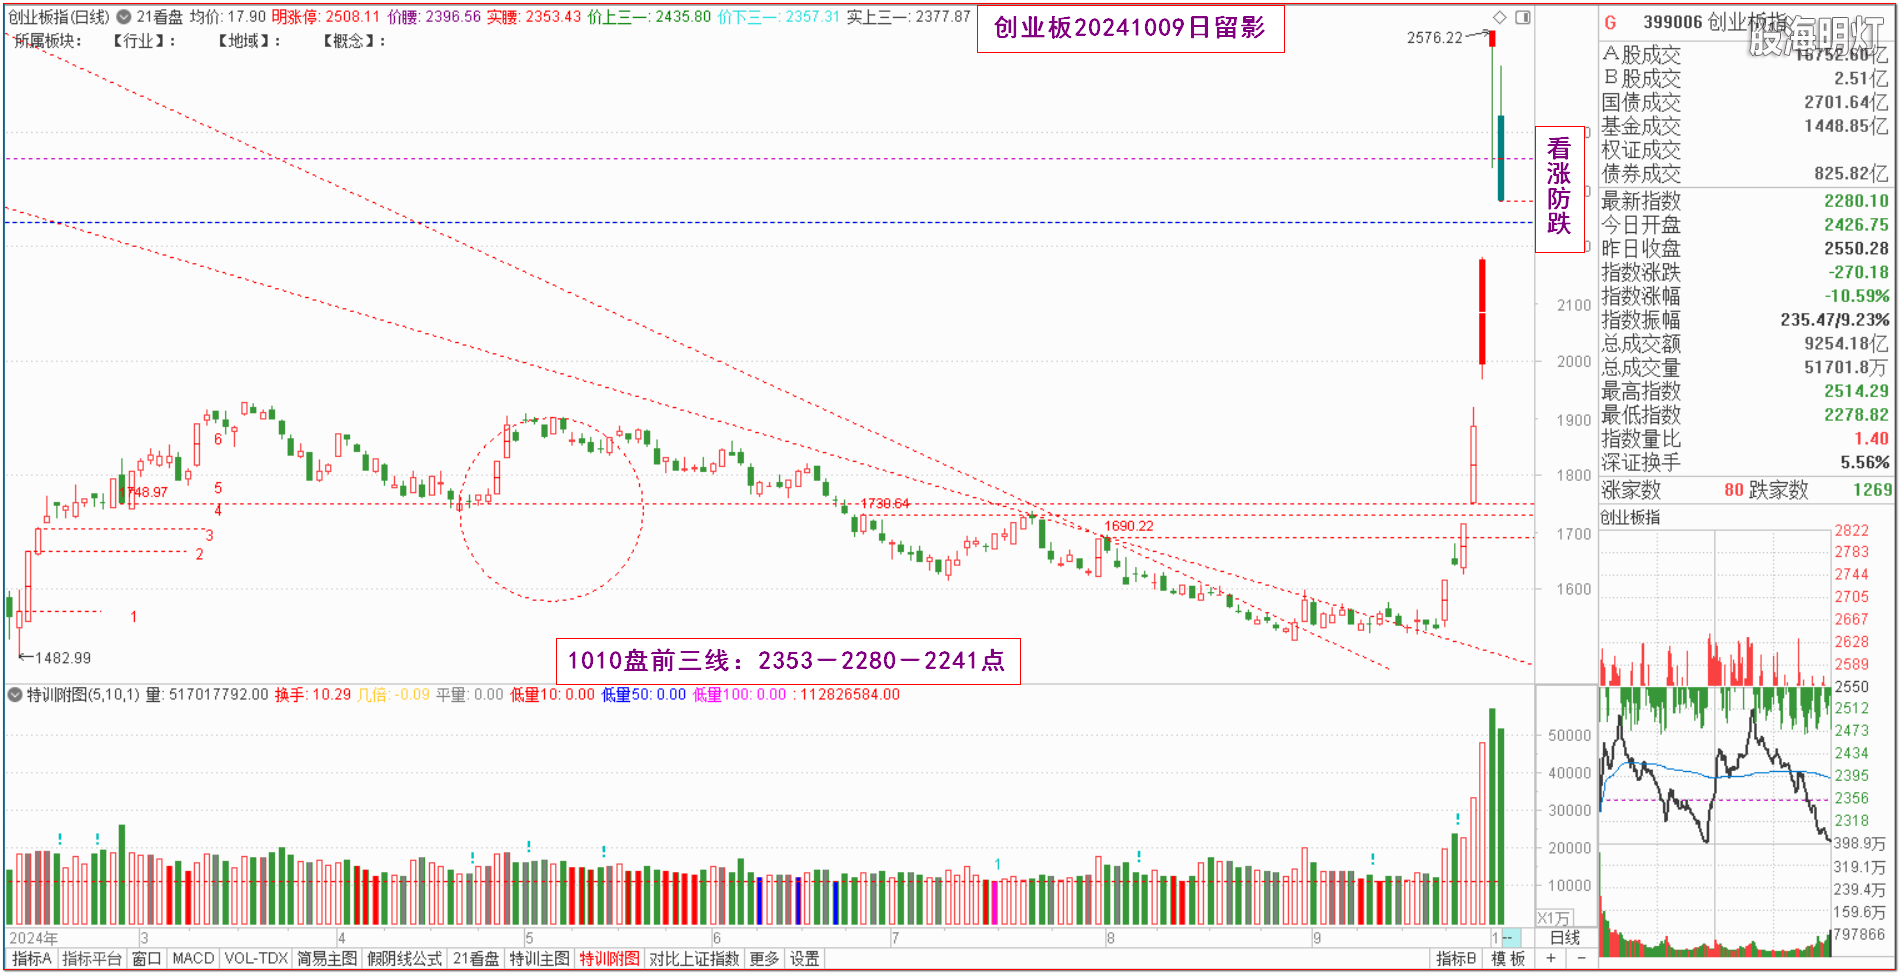Switch to the MACD indicator tab
1900x974 pixels.
(193, 958)
